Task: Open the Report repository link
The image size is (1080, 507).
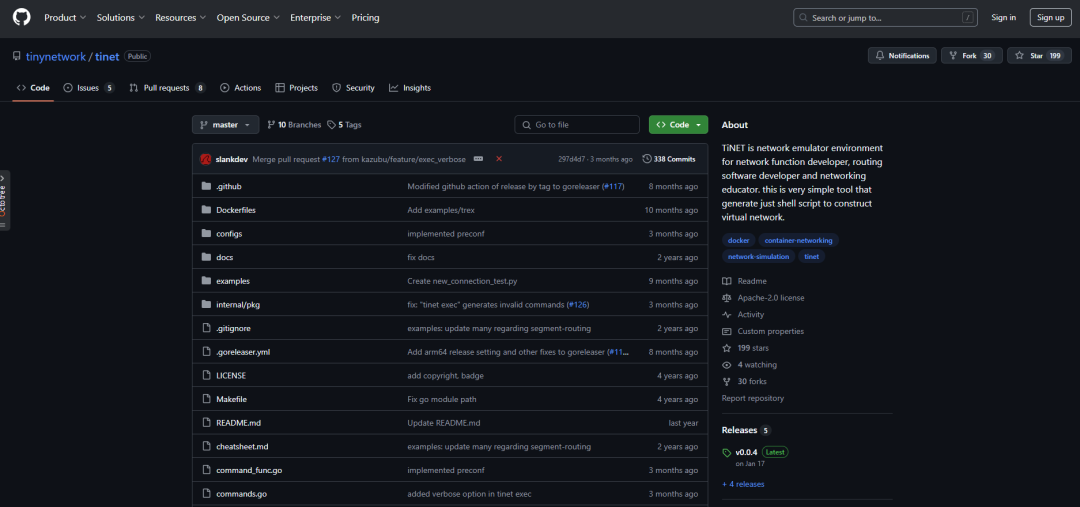Action: tap(753, 398)
